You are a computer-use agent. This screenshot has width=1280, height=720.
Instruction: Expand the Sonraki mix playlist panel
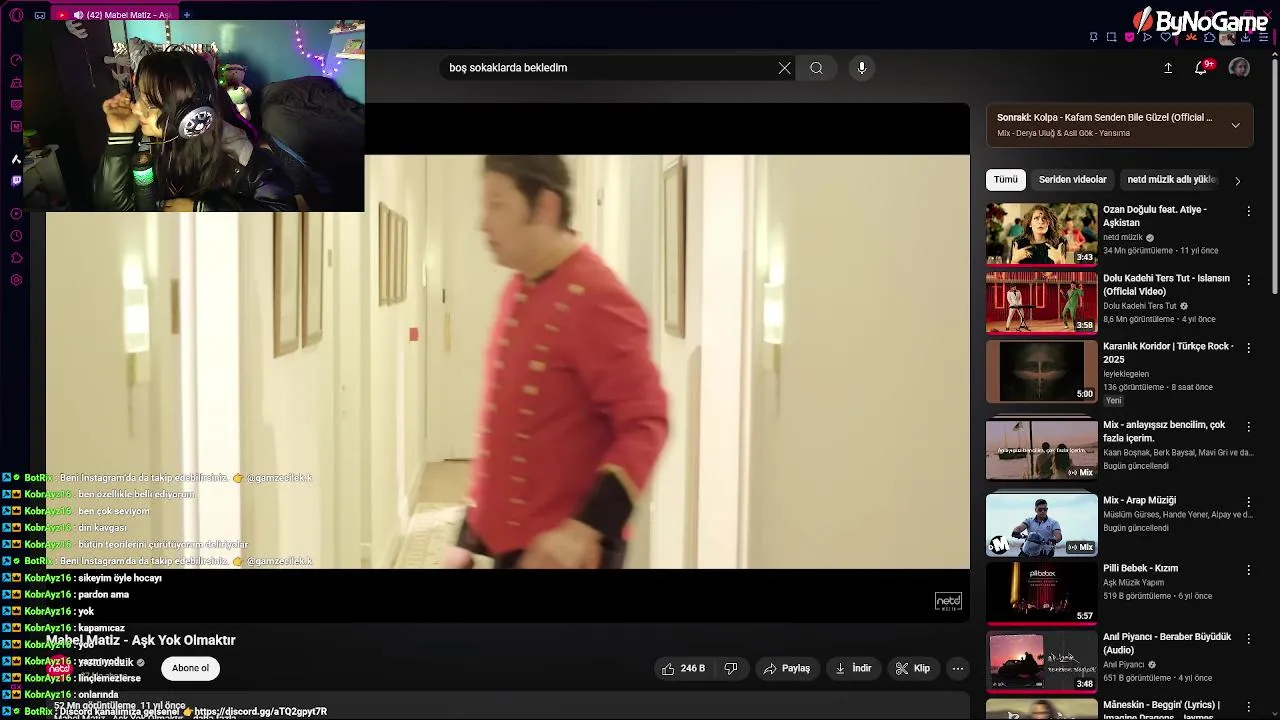(1235, 125)
